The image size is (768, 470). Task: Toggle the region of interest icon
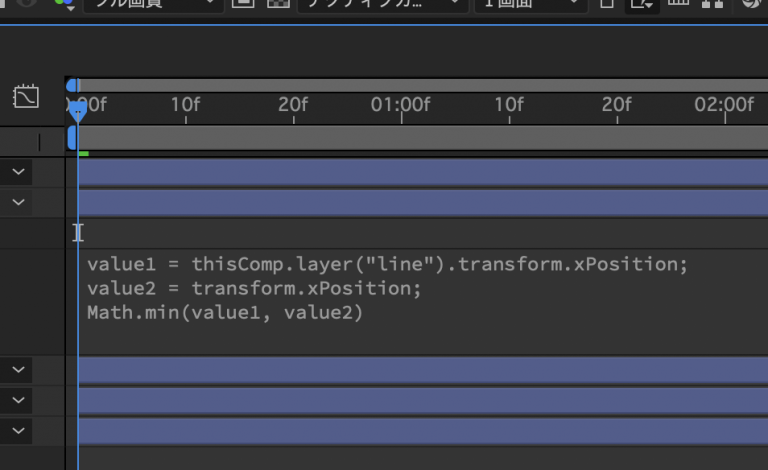coord(242,4)
